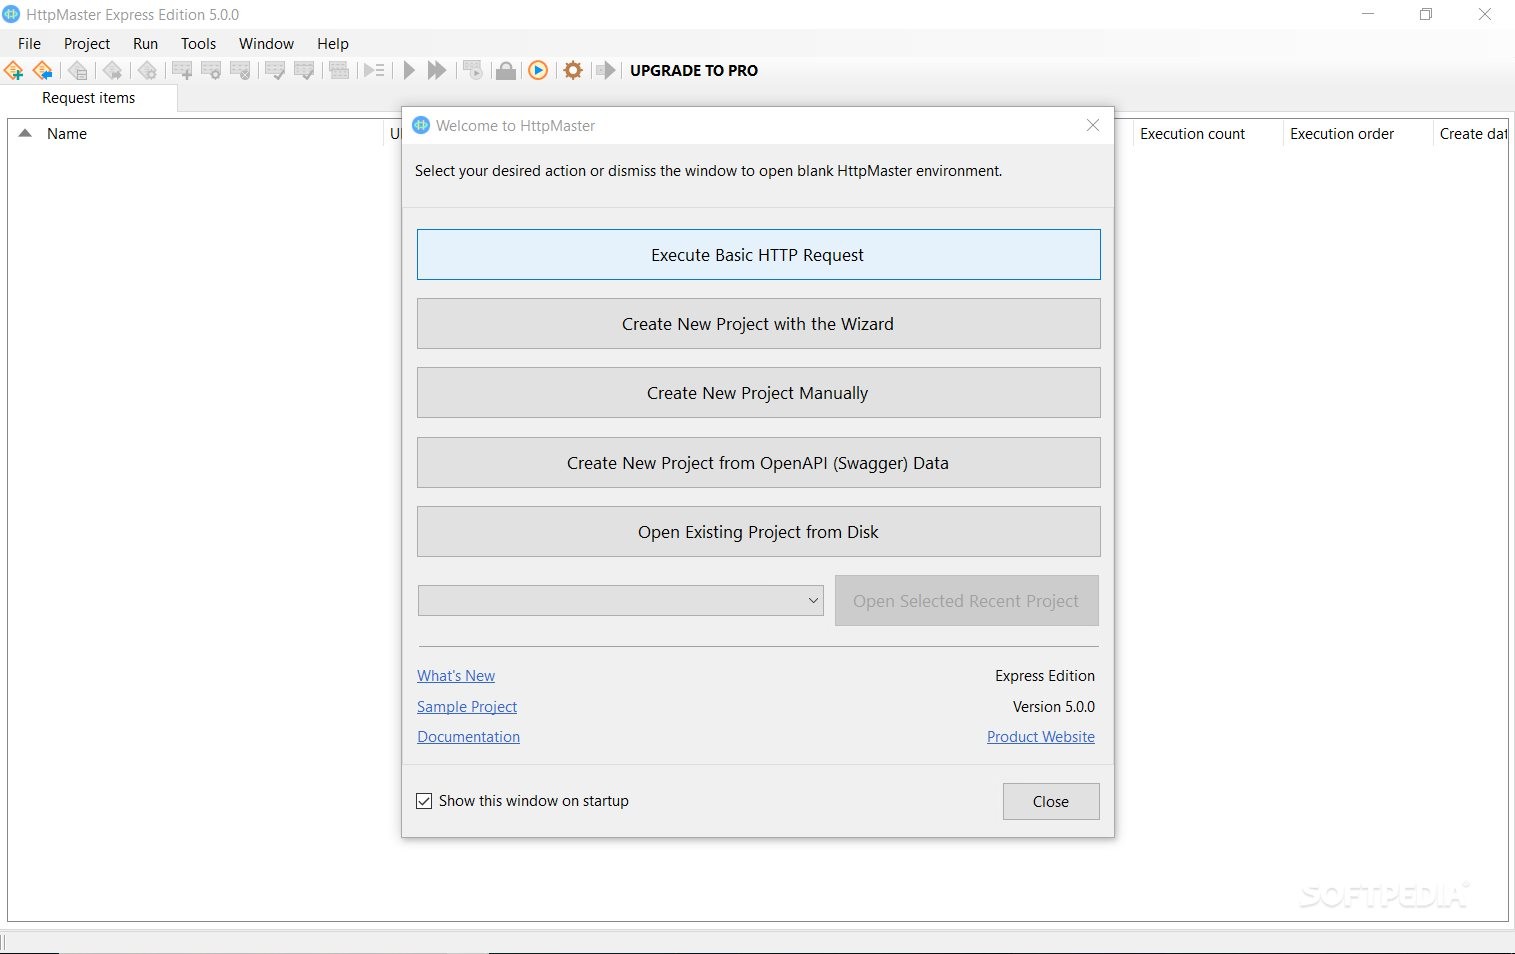The height and width of the screenshot is (954, 1515).
Task: Click the HttpMaster app icon in title bar
Action: pos(11,14)
